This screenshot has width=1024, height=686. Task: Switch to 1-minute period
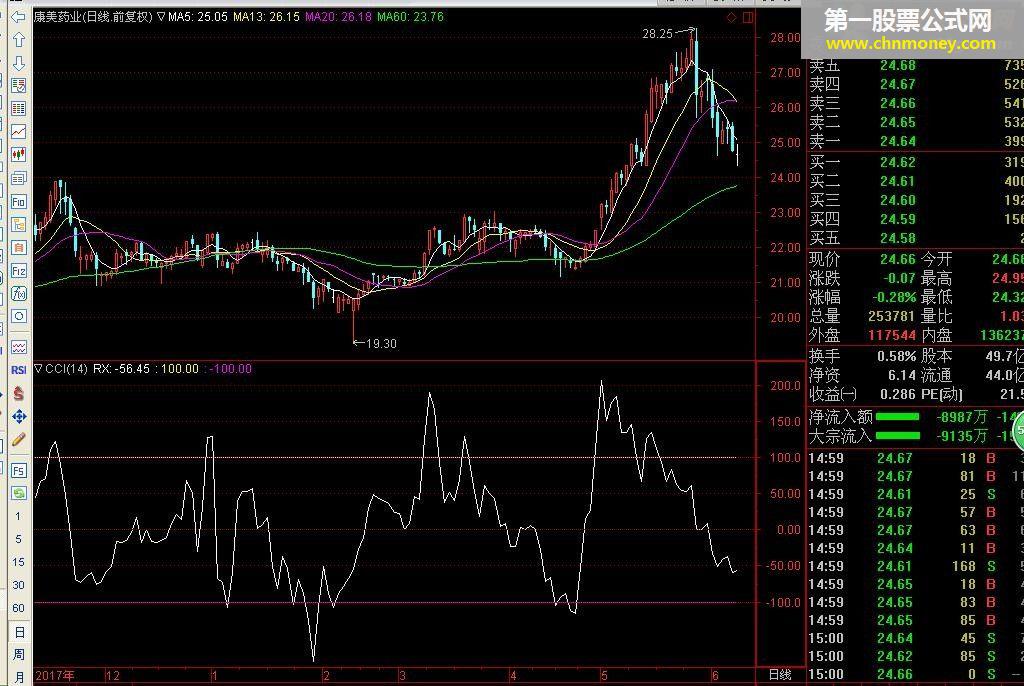click(18, 516)
